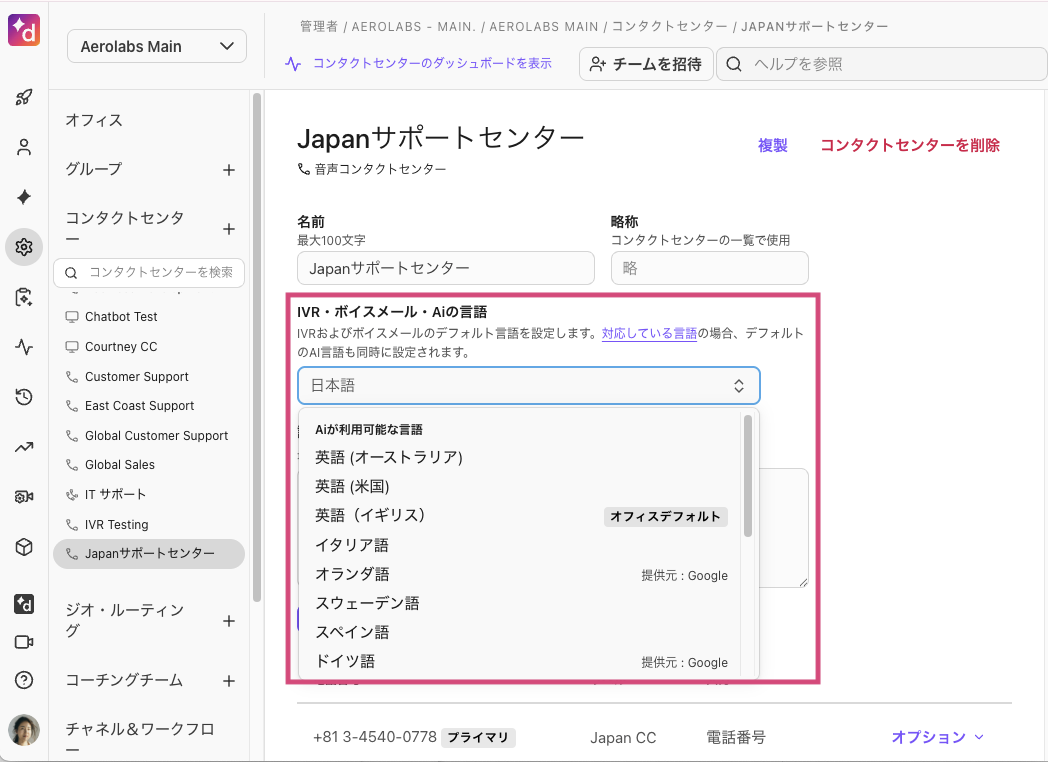Add a new group with plus icon
Screen dimensions: 1048x762
229,170
